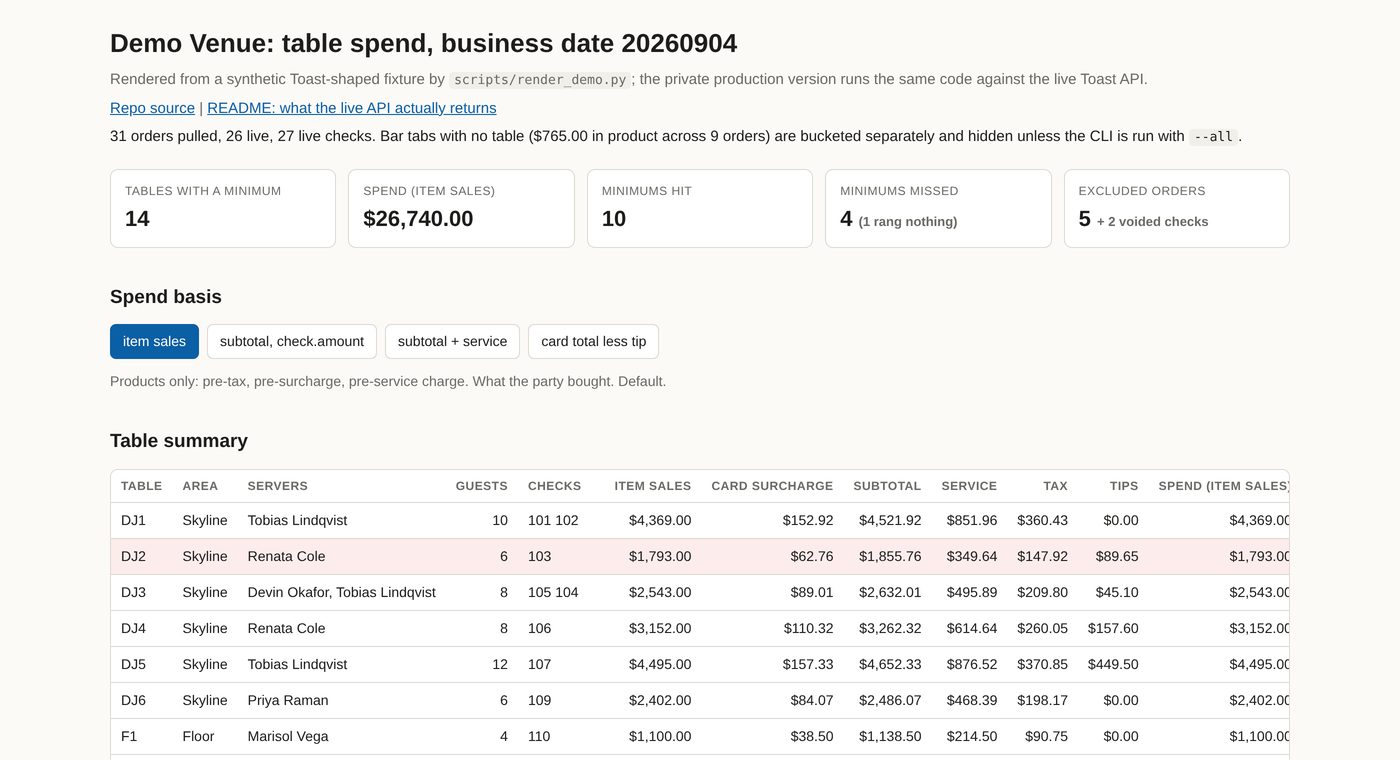Open the 'Repo source' link

(x=152, y=108)
